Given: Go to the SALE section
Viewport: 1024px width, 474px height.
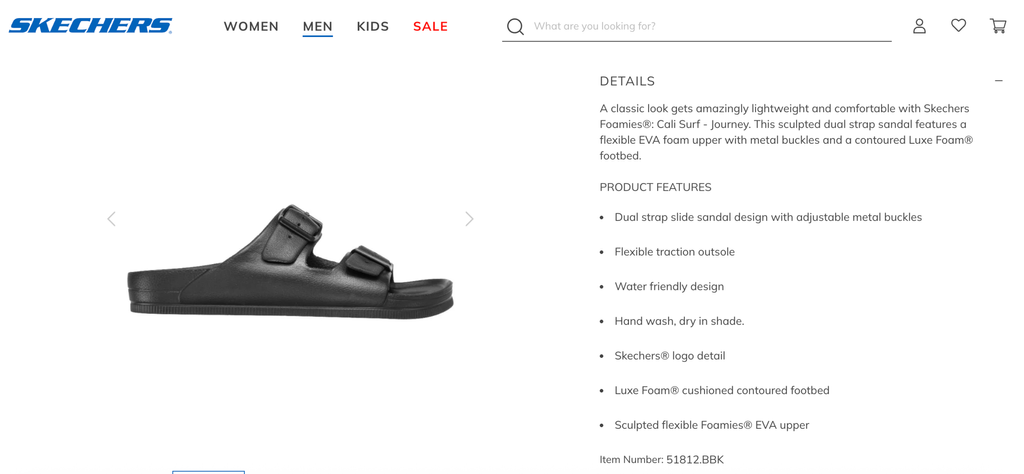Looking at the screenshot, I should tap(430, 27).
